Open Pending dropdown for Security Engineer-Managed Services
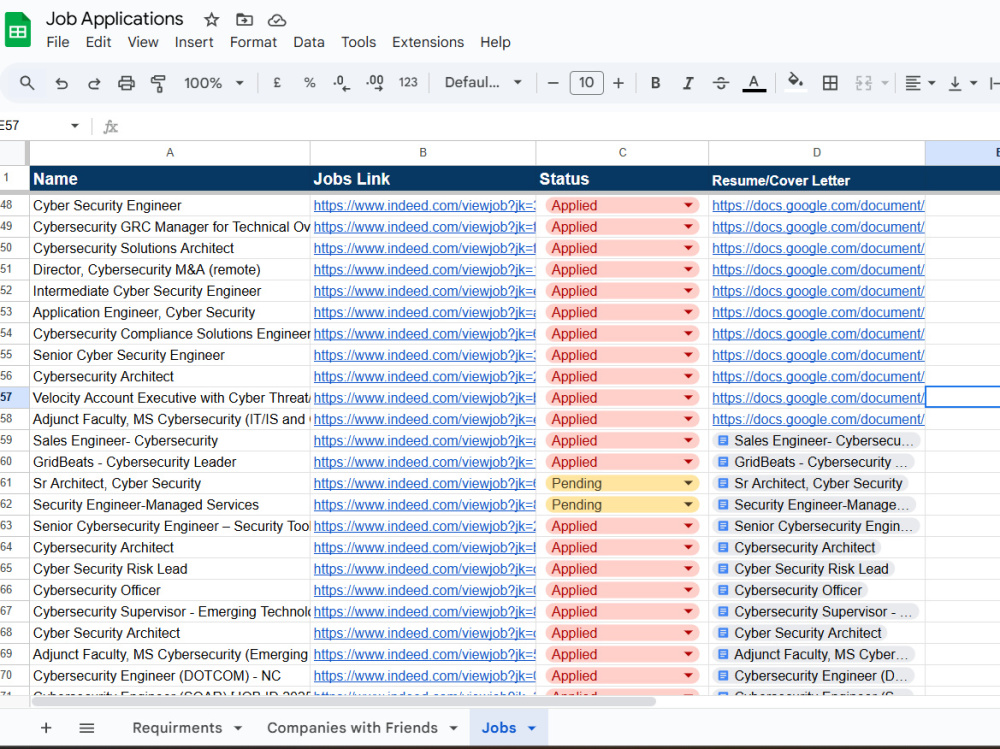Viewport: 1000px width, 749px height. coord(688,505)
